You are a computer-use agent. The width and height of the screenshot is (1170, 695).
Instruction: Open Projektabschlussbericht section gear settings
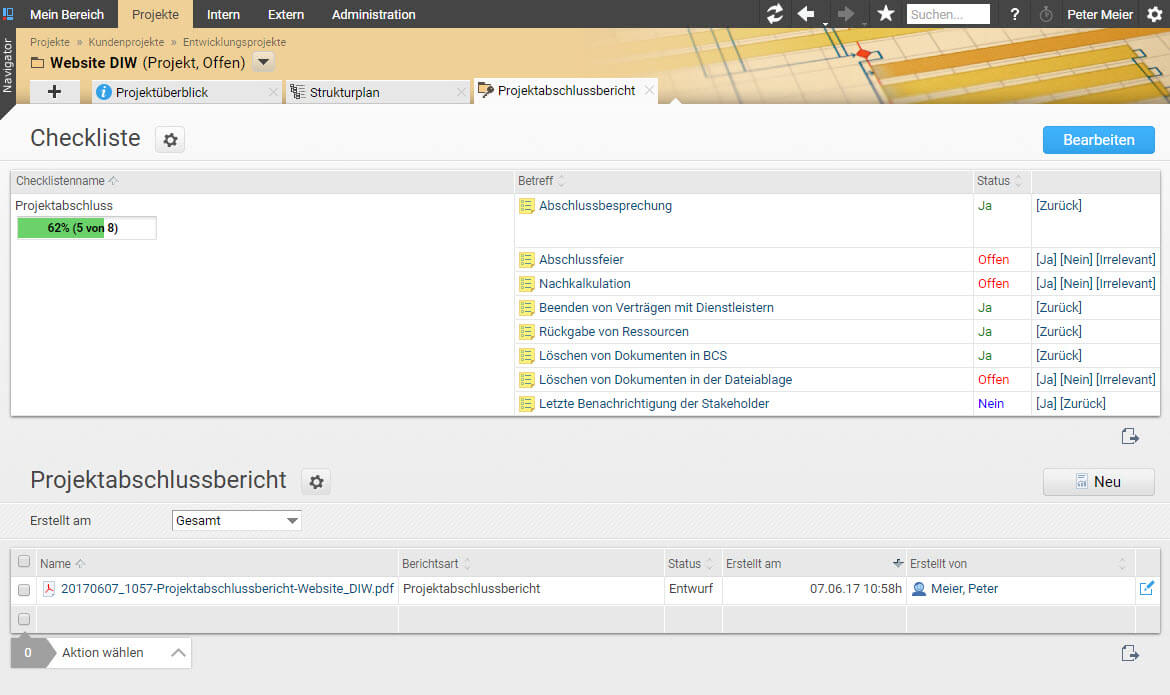pos(316,482)
